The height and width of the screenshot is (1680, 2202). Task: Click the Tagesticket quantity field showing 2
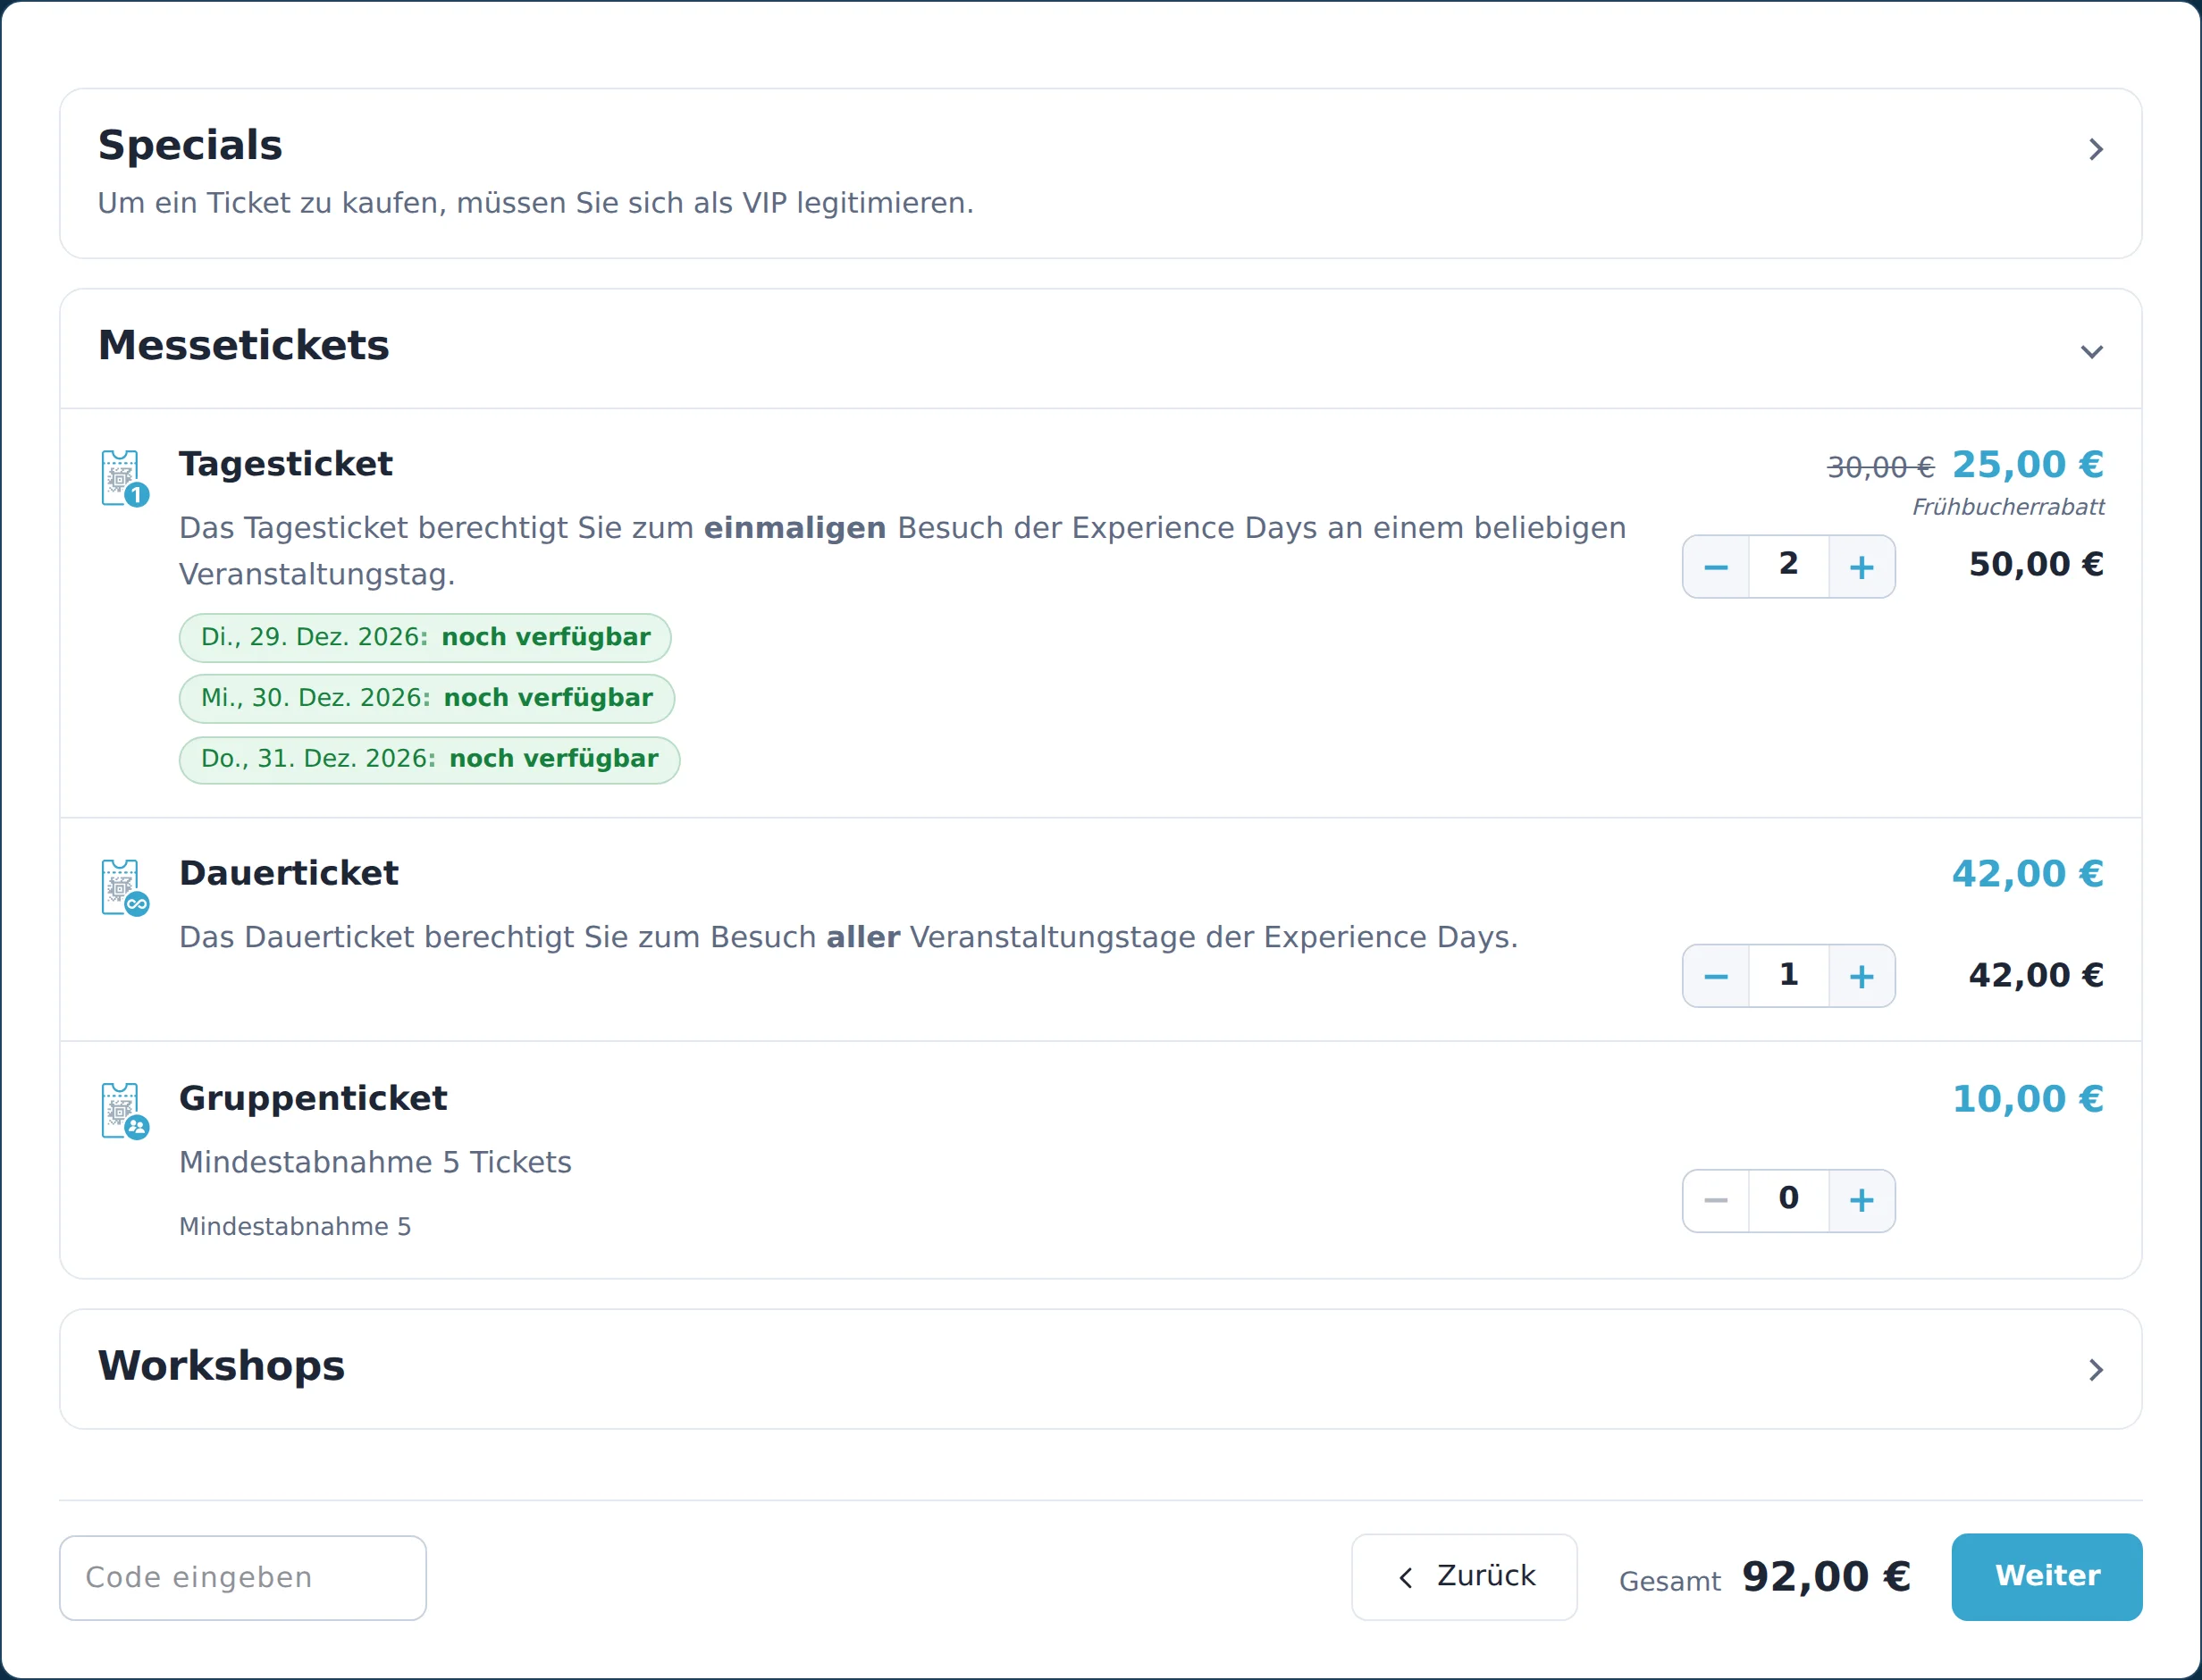[1789, 567]
